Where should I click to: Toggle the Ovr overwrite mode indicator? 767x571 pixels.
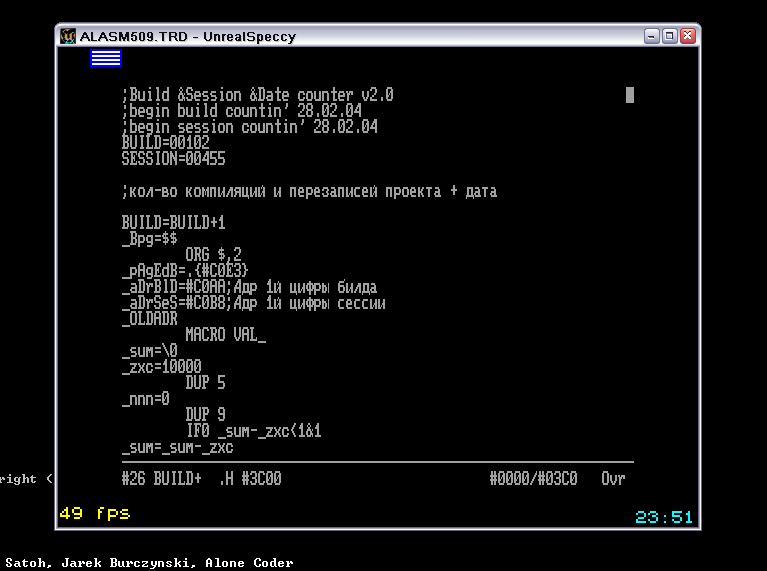click(613, 479)
